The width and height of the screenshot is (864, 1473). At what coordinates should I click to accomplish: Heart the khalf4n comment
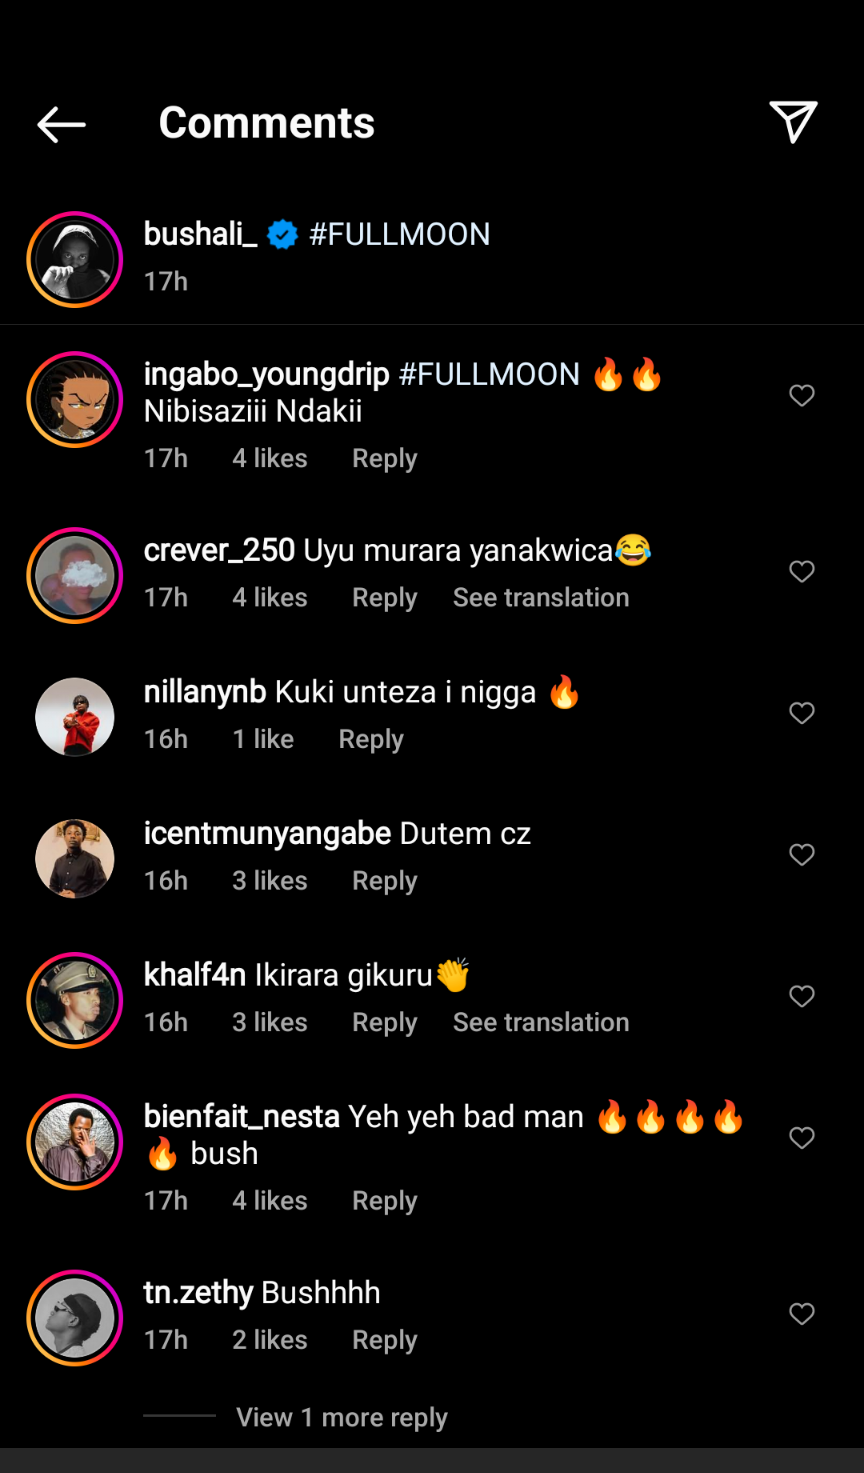pos(802,996)
